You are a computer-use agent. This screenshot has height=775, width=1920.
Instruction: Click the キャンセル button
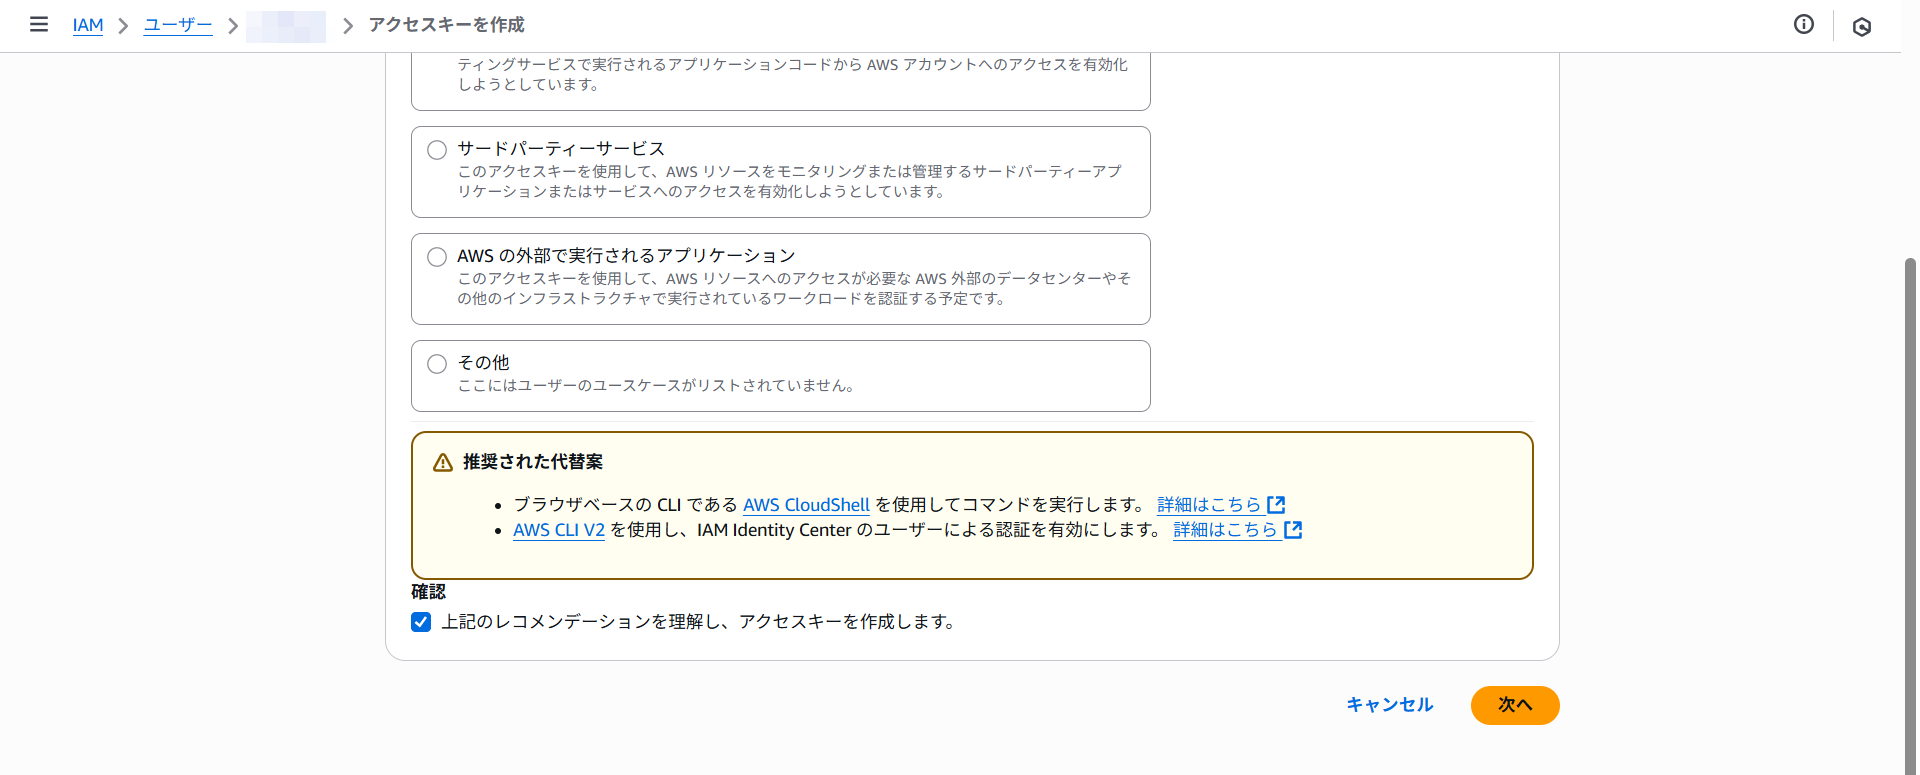1389,705
